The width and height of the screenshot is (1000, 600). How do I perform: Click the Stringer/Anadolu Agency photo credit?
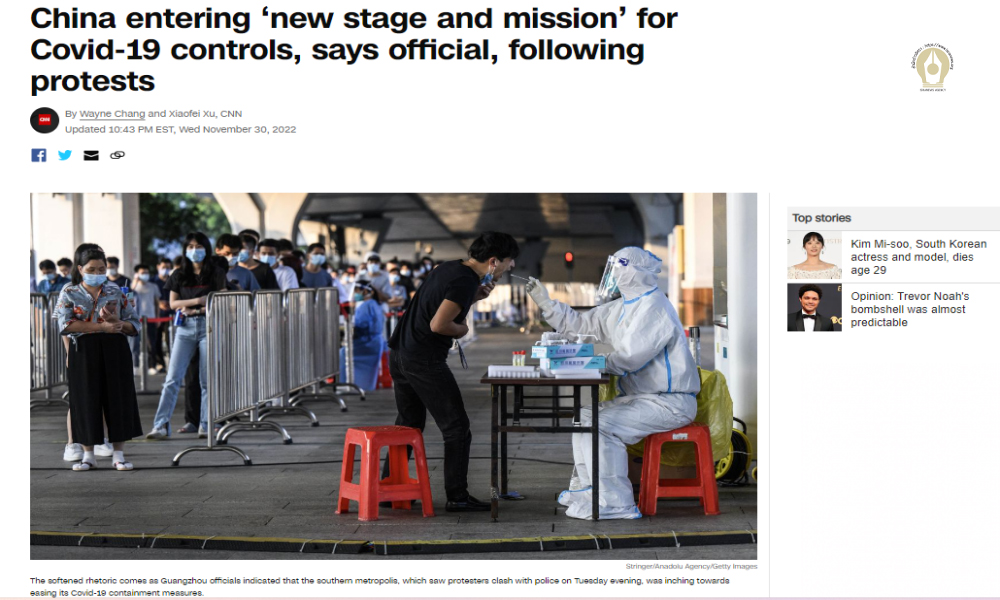691,566
